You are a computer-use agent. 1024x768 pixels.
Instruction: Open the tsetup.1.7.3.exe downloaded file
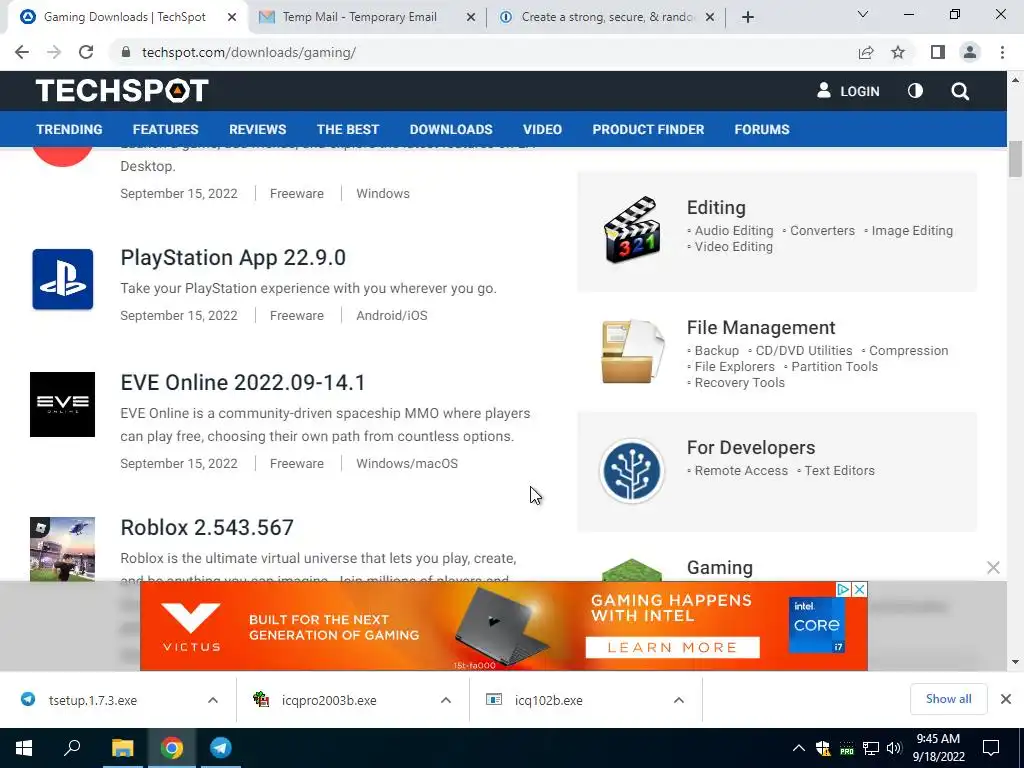93,700
